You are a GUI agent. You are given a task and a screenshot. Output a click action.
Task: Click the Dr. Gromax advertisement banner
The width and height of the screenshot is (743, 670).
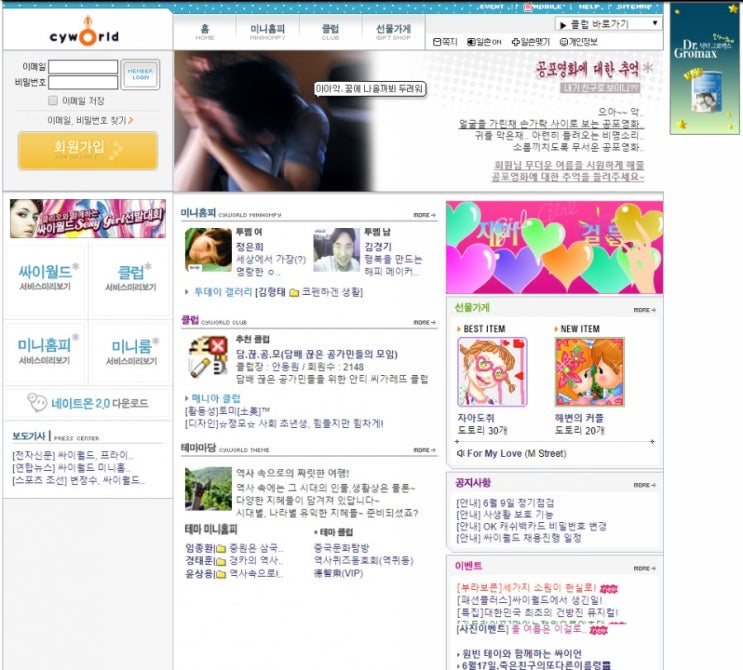coord(705,69)
